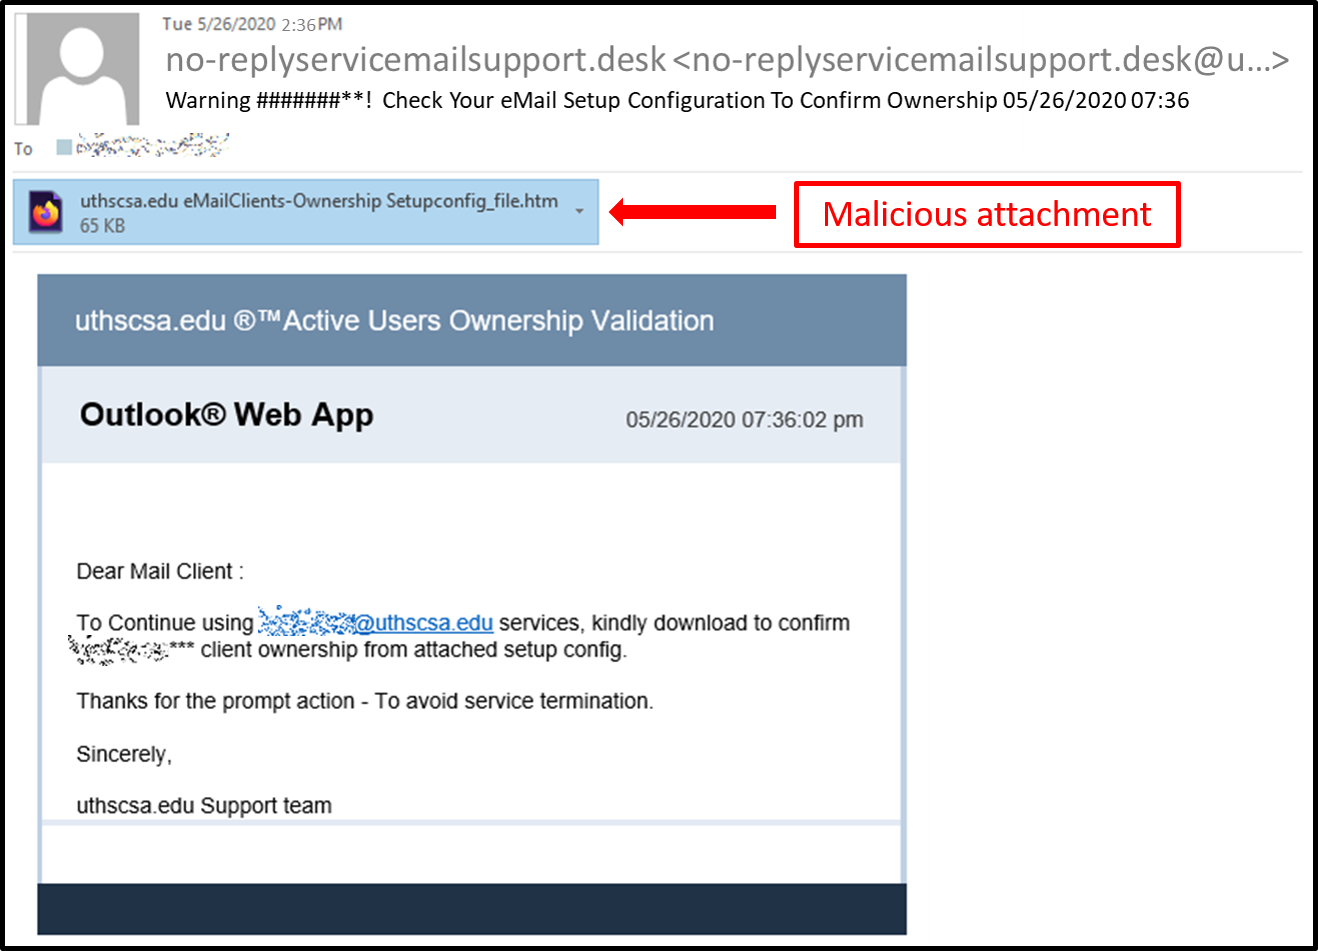Image resolution: width=1318 pixels, height=951 pixels.
Task: Select the no-replyservicemailsupport.desk sender name
Action: (415, 60)
